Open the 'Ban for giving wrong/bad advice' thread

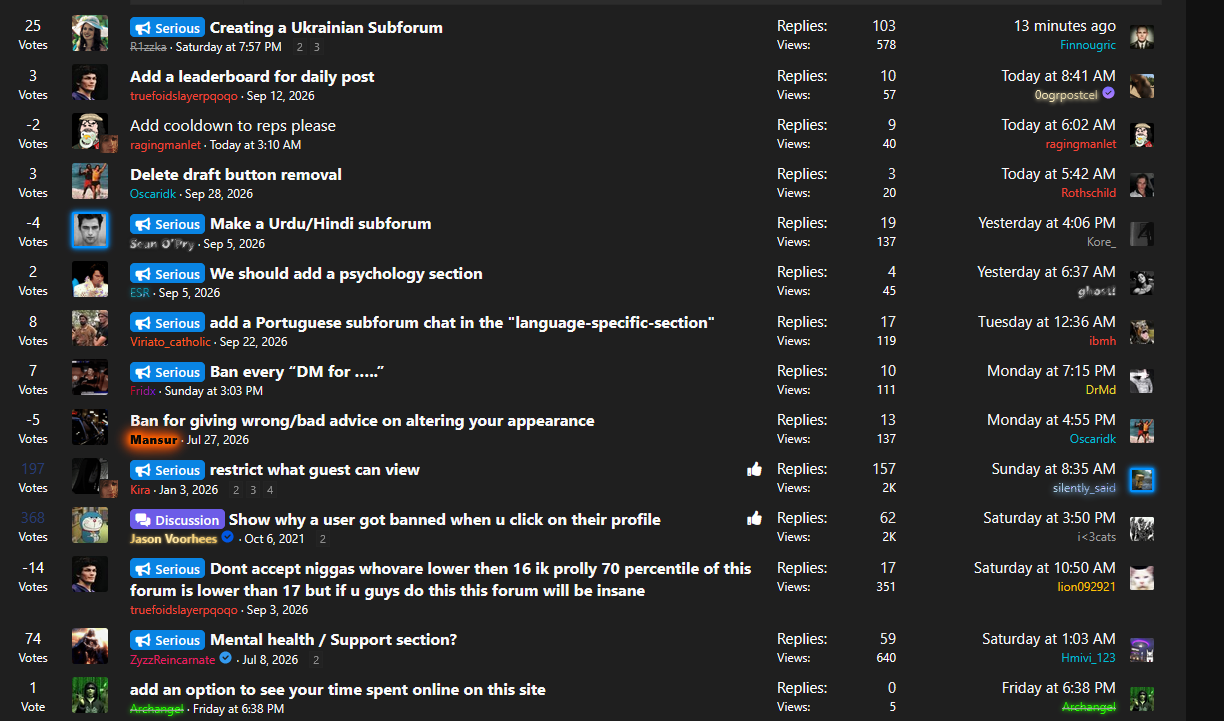point(362,421)
